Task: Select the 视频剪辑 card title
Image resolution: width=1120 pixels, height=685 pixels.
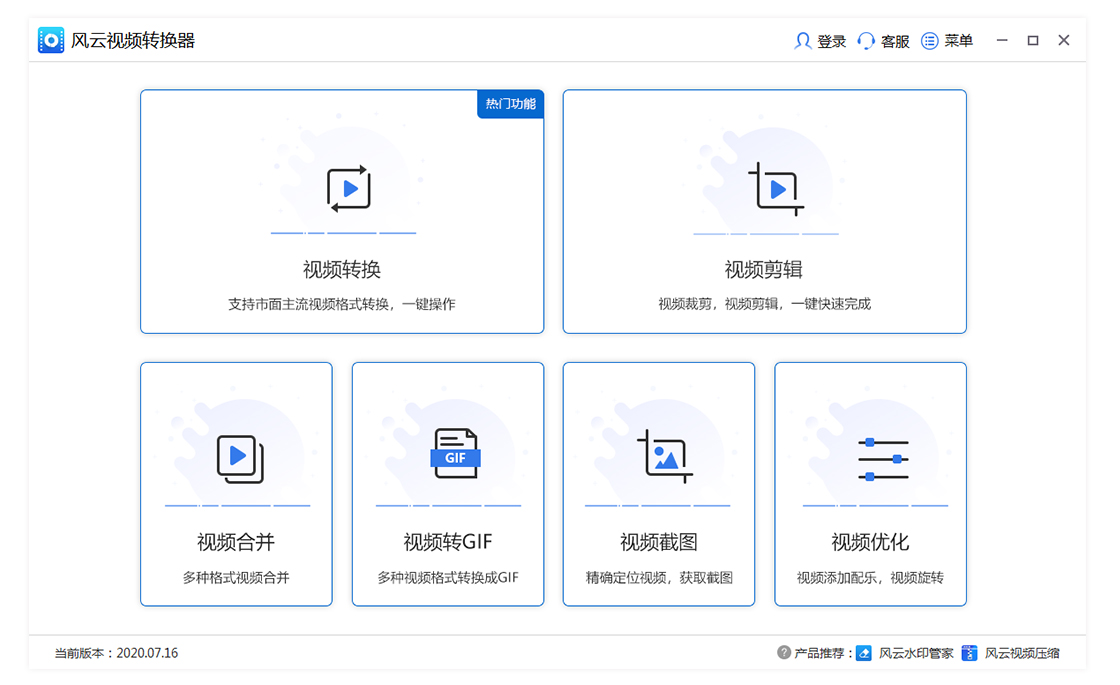Action: [764, 269]
